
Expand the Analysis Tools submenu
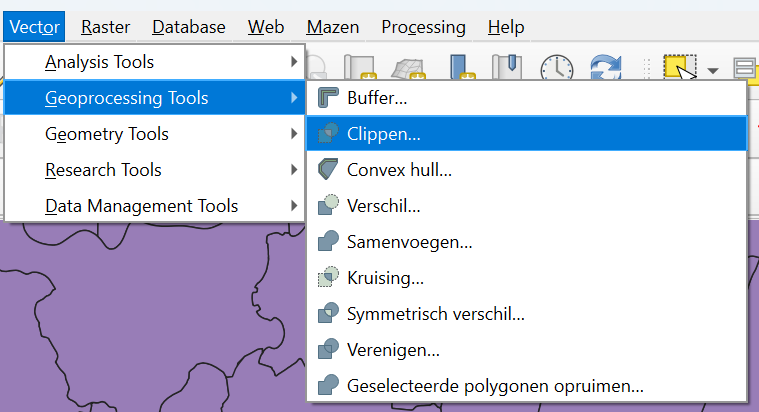[155, 62]
